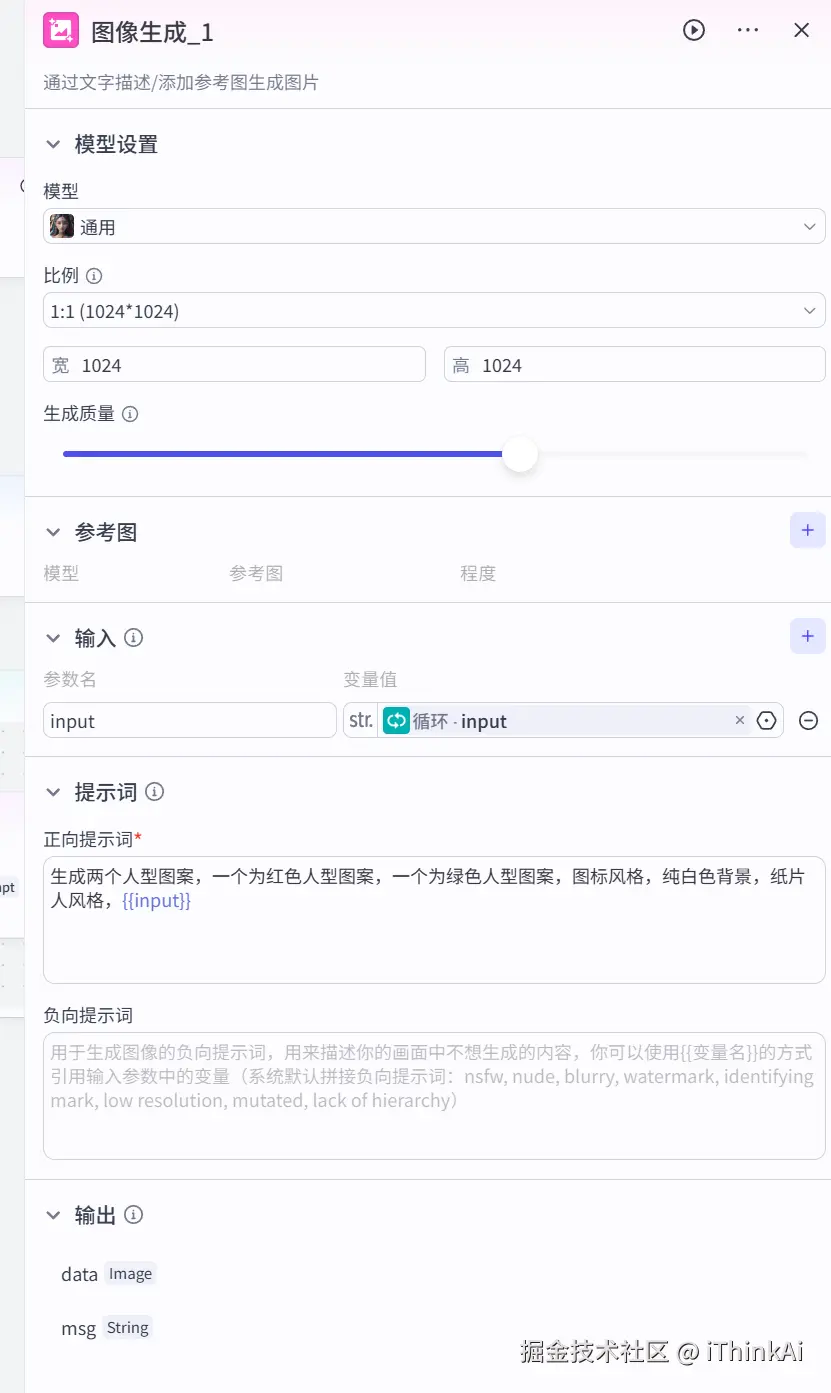Click the 提示词 info icon
The height and width of the screenshot is (1393, 831).
point(154,791)
